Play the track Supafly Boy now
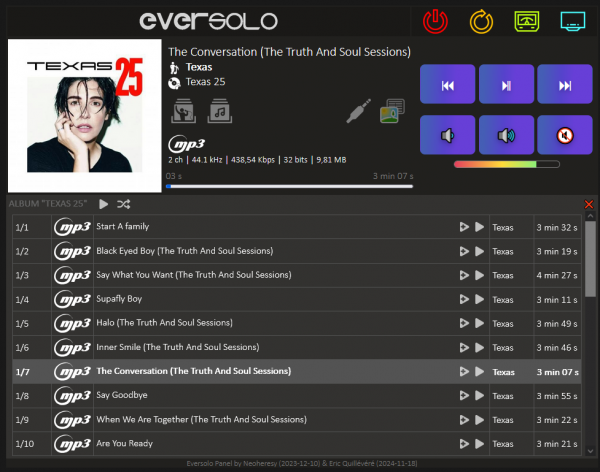This screenshot has height=472, width=600. (x=479, y=299)
